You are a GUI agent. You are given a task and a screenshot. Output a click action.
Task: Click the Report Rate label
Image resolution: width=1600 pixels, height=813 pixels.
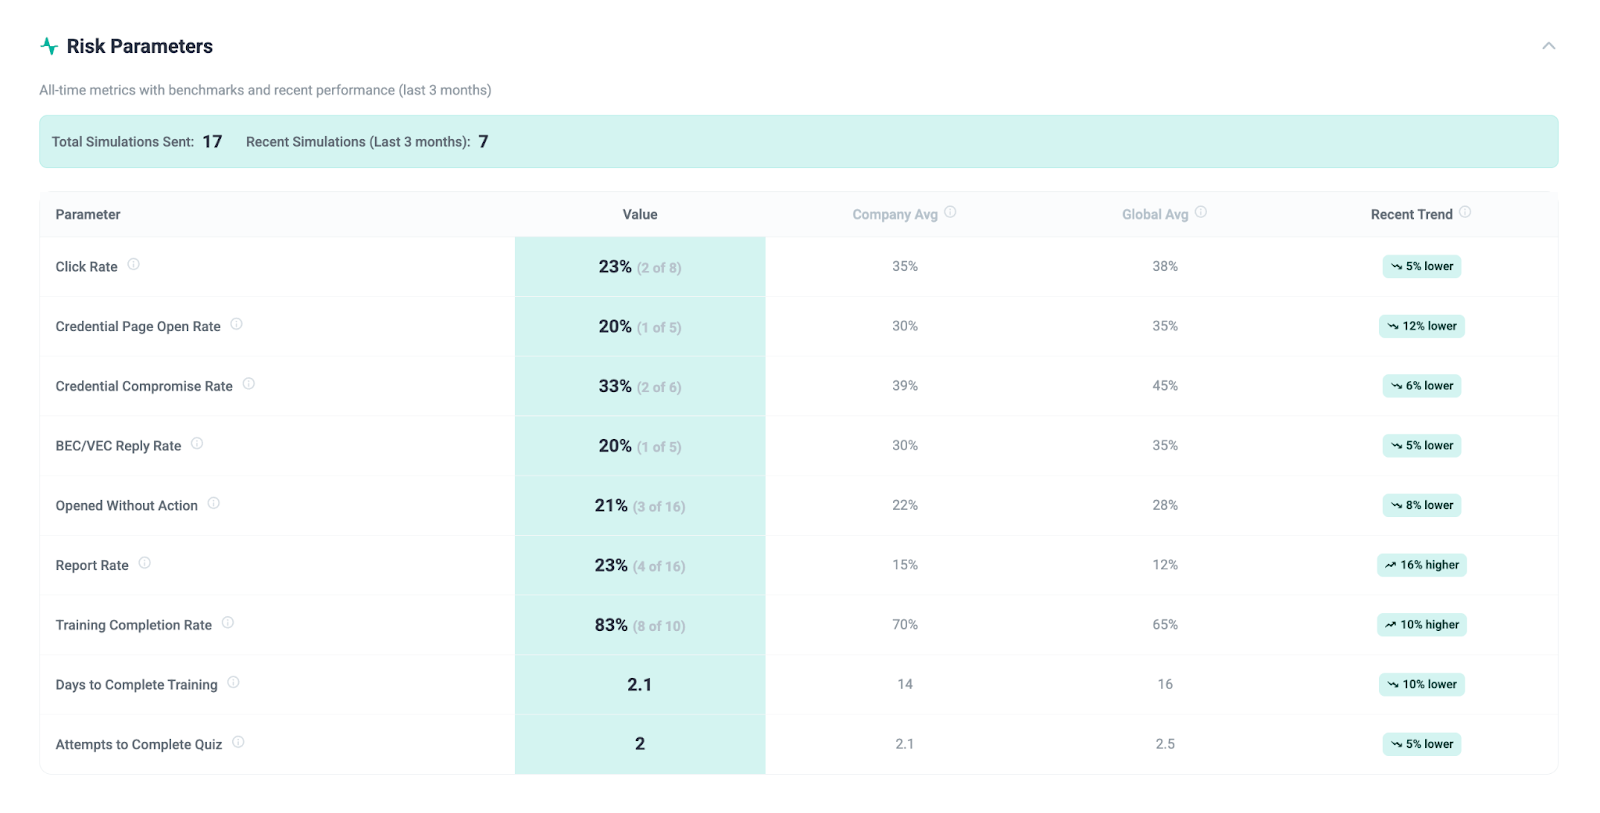[x=92, y=566]
